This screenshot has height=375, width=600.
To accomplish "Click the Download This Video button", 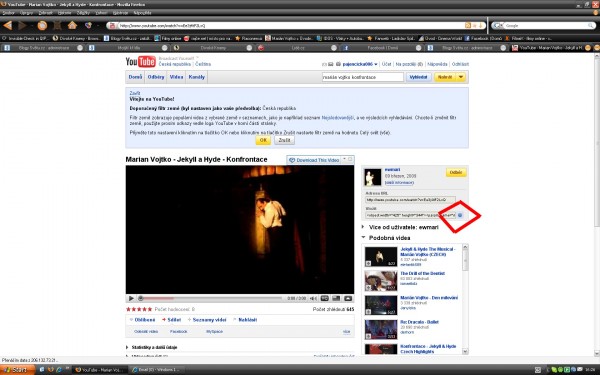I will pos(314,160).
